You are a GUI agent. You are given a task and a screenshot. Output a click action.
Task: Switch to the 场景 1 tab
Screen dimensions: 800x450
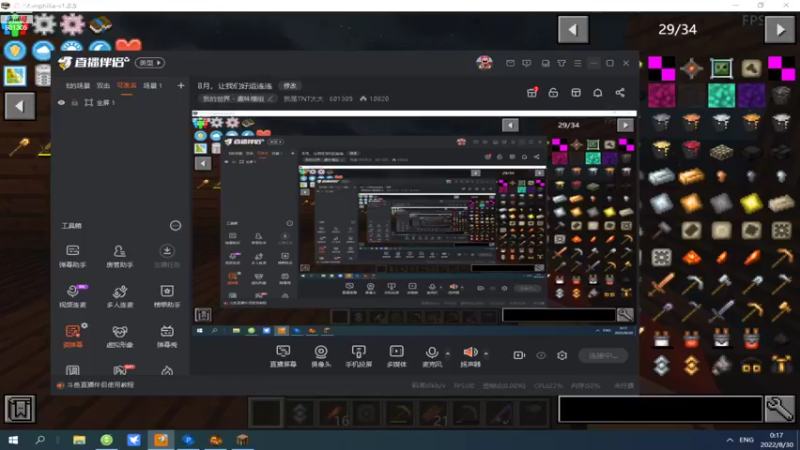(x=153, y=85)
